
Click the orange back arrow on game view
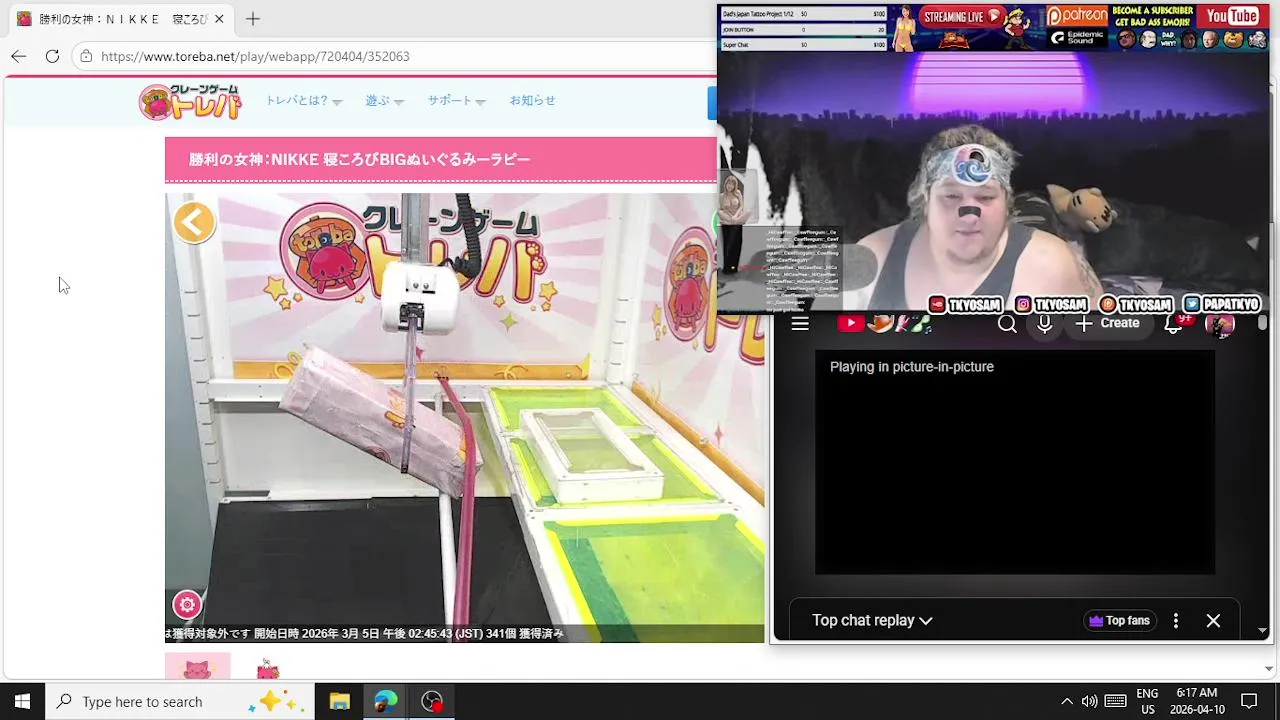coord(194,222)
